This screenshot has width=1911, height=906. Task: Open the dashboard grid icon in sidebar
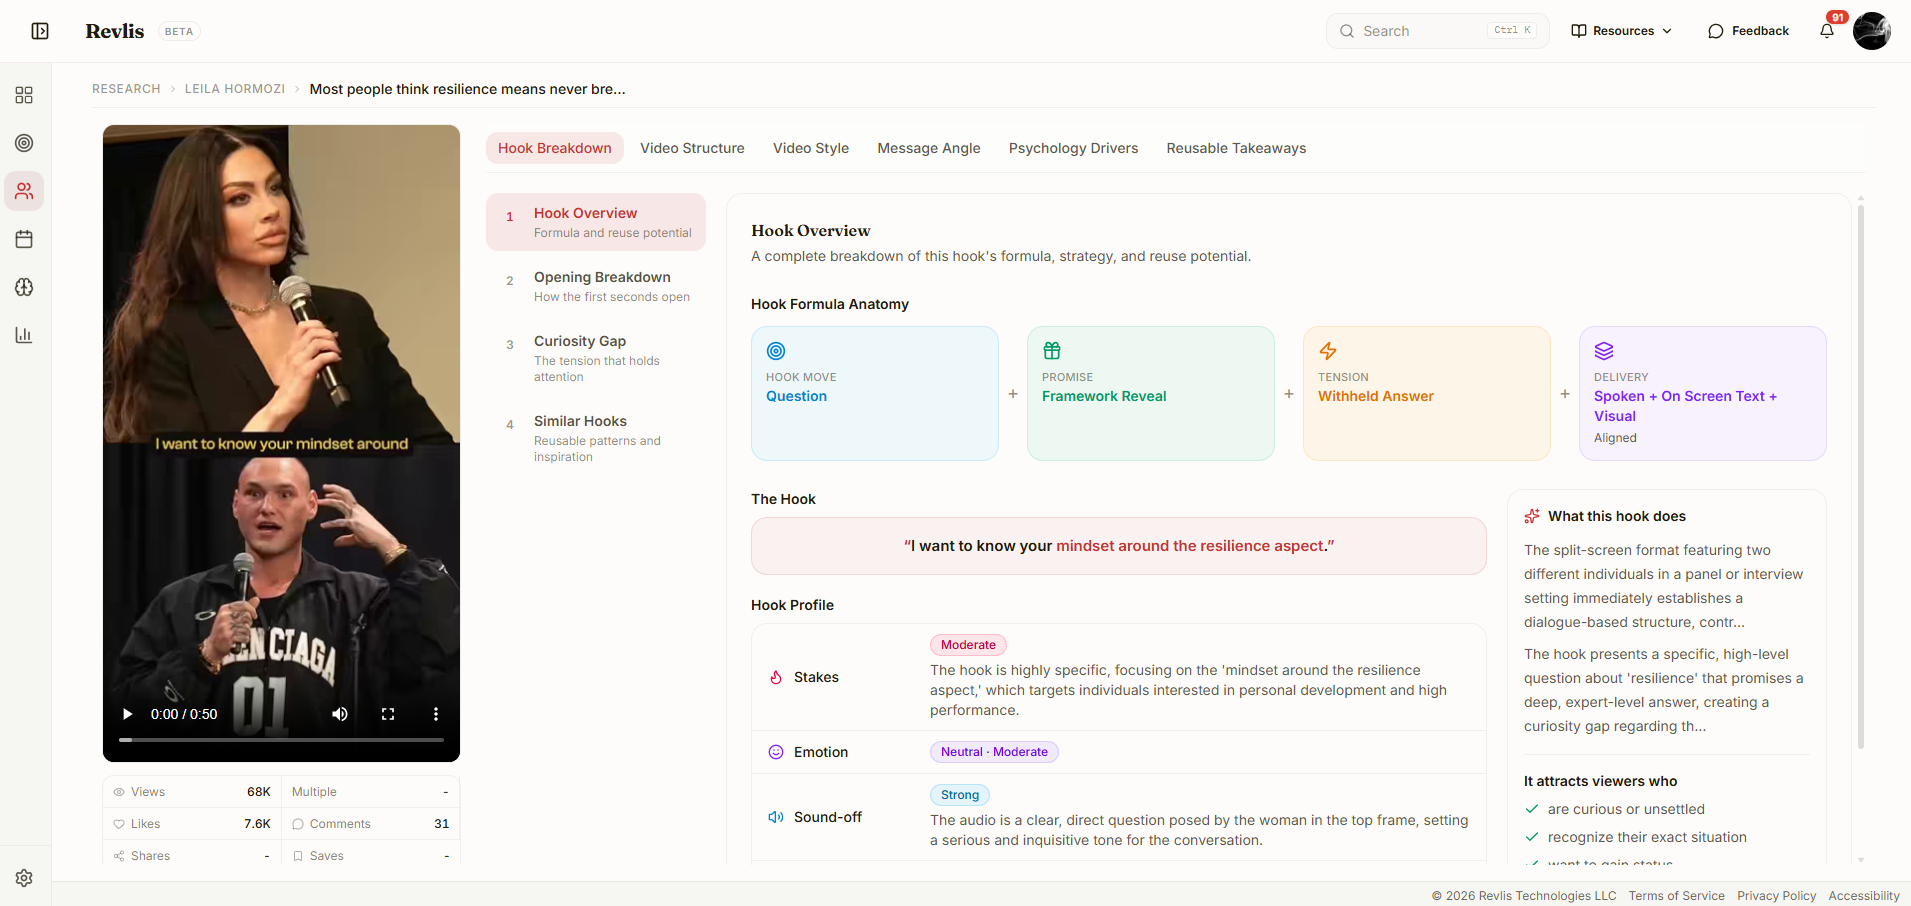pos(24,95)
